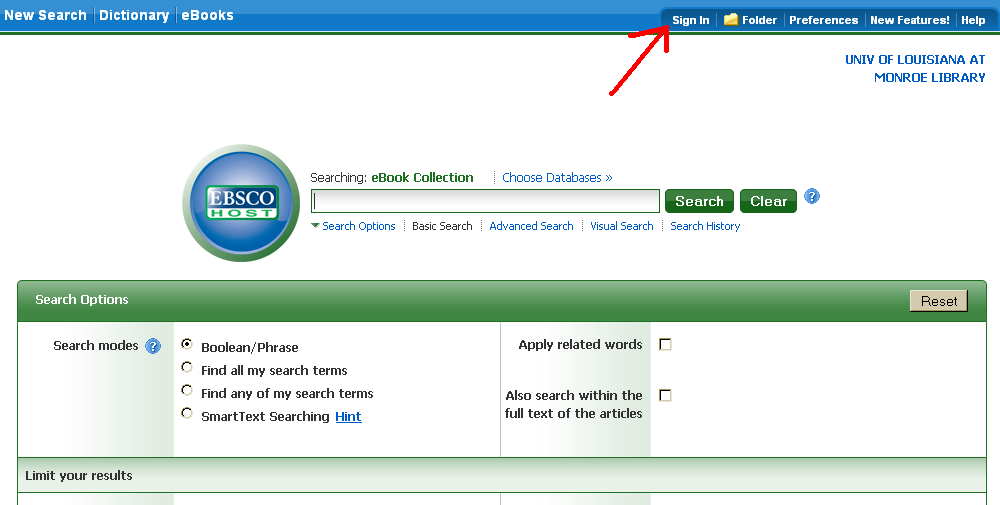The height and width of the screenshot is (505, 1000).
Task: Open Choose Databases link
Action: coord(557,177)
